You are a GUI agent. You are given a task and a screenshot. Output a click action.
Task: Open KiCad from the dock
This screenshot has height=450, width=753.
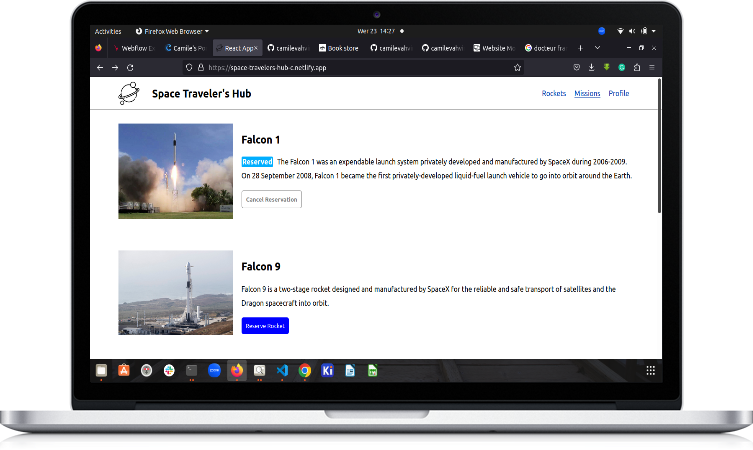(x=328, y=370)
